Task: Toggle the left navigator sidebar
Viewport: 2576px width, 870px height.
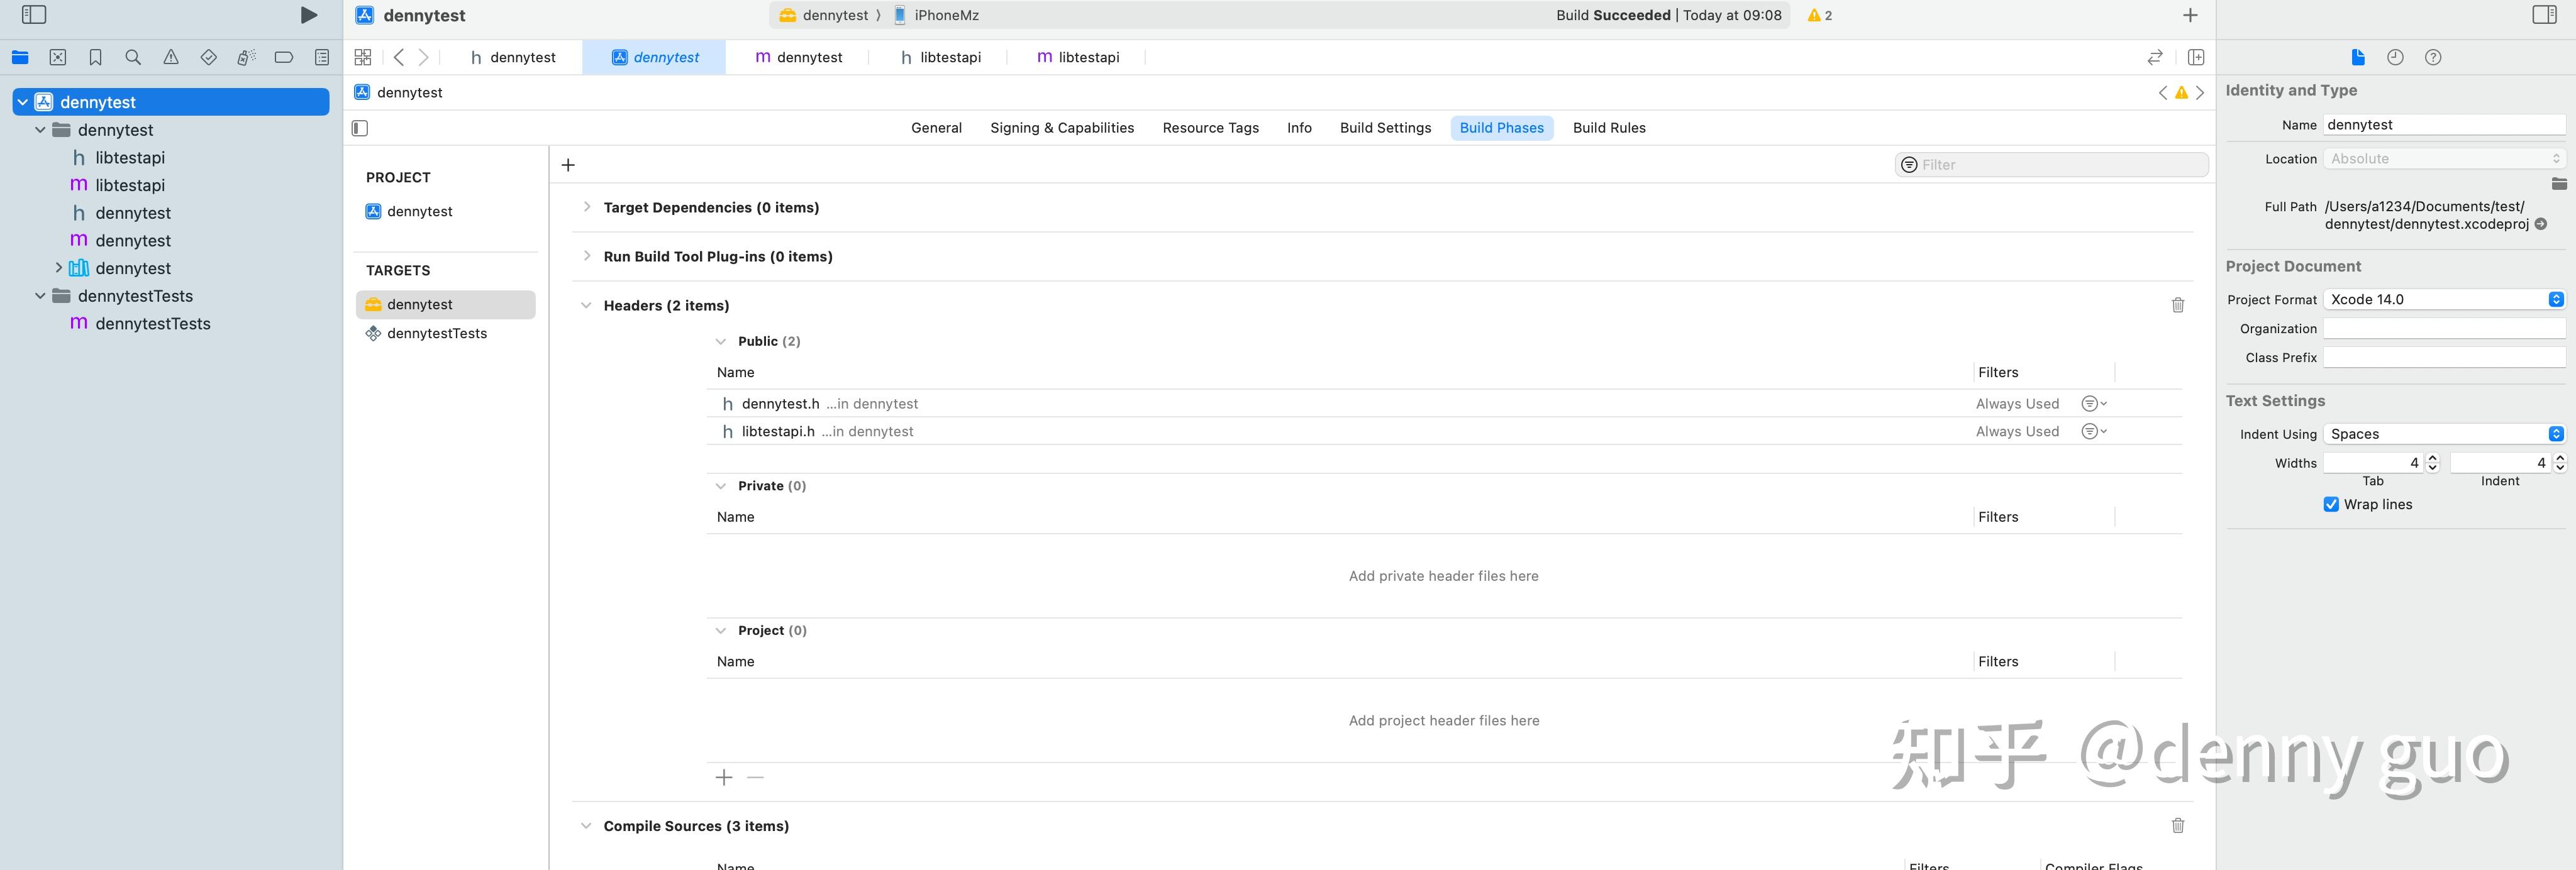Action: pos(34,15)
